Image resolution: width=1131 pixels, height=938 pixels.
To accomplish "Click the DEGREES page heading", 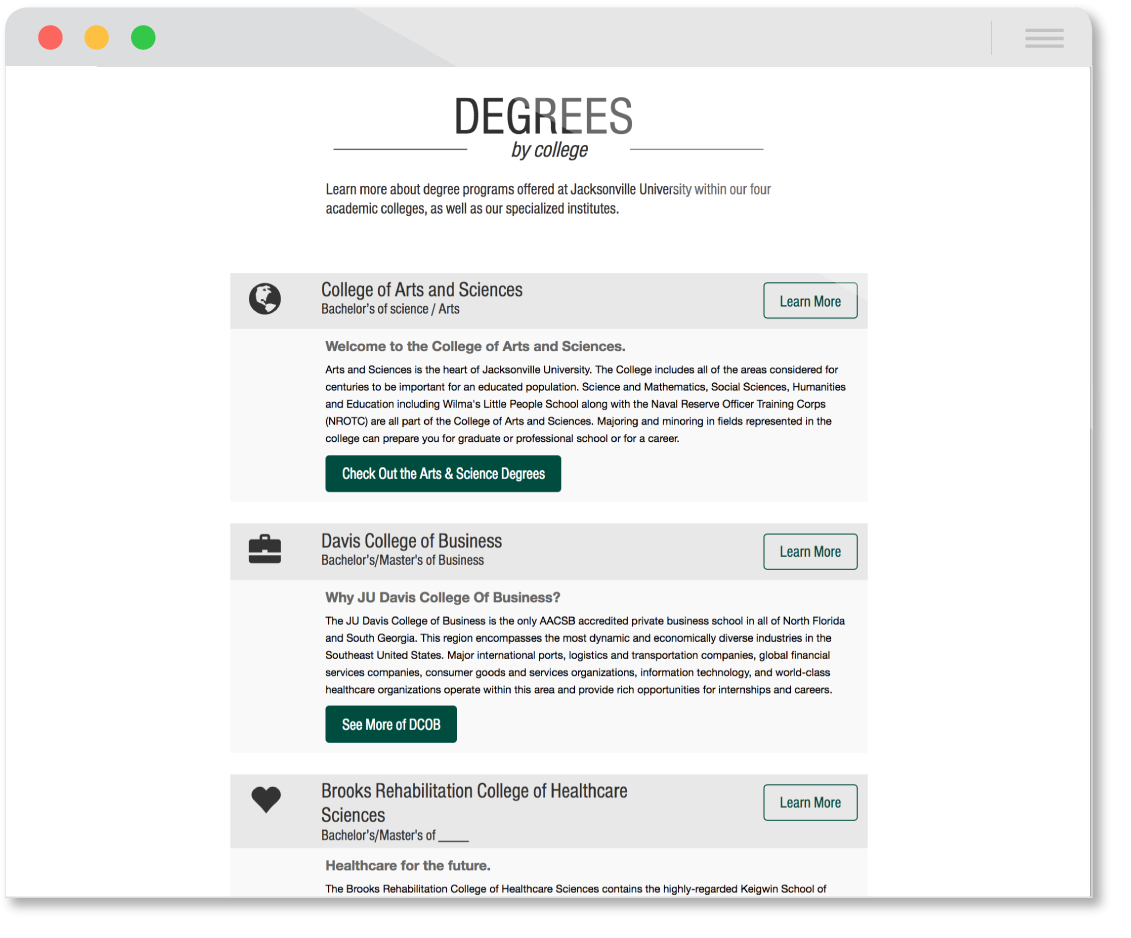I will tap(543, 118).
